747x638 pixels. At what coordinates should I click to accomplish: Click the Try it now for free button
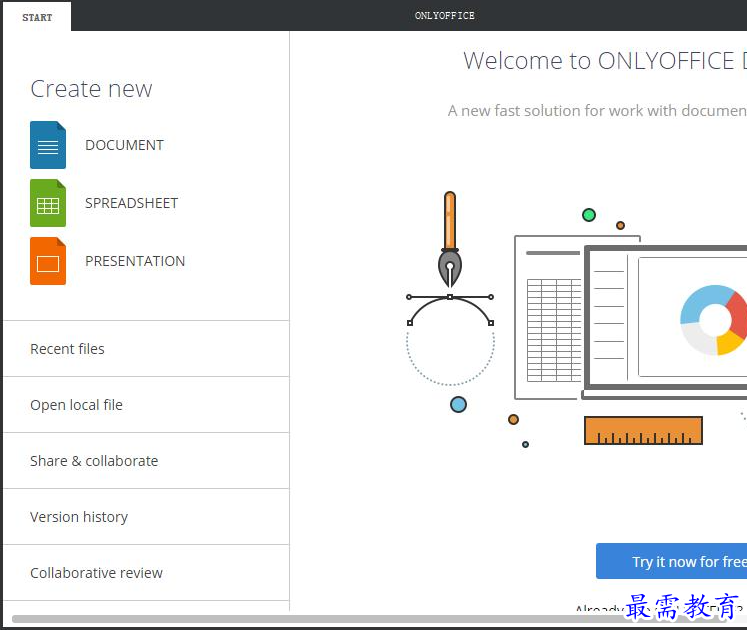coord(671,561)
